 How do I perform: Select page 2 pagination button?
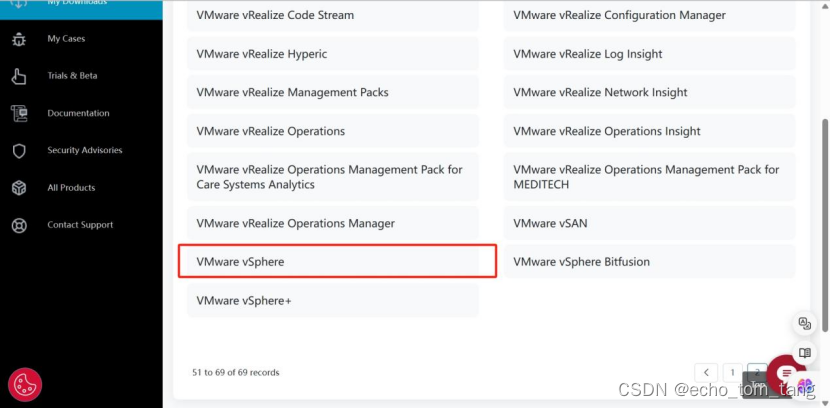(757, 373)
